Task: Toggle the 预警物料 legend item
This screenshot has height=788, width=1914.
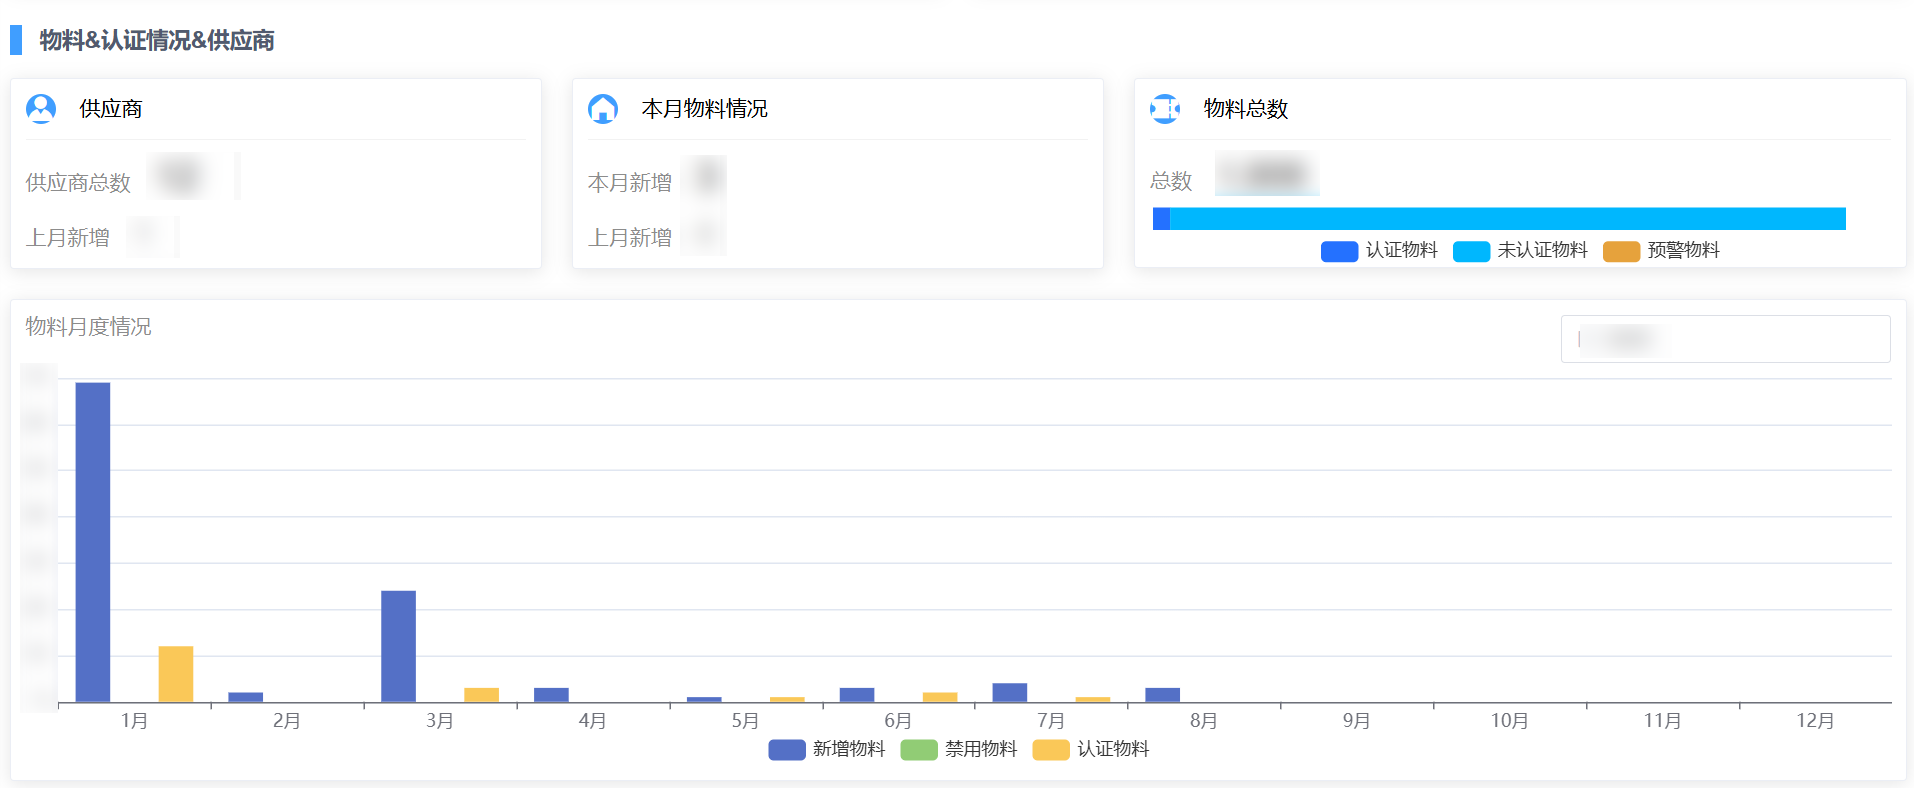Action: coord(1661,251)
